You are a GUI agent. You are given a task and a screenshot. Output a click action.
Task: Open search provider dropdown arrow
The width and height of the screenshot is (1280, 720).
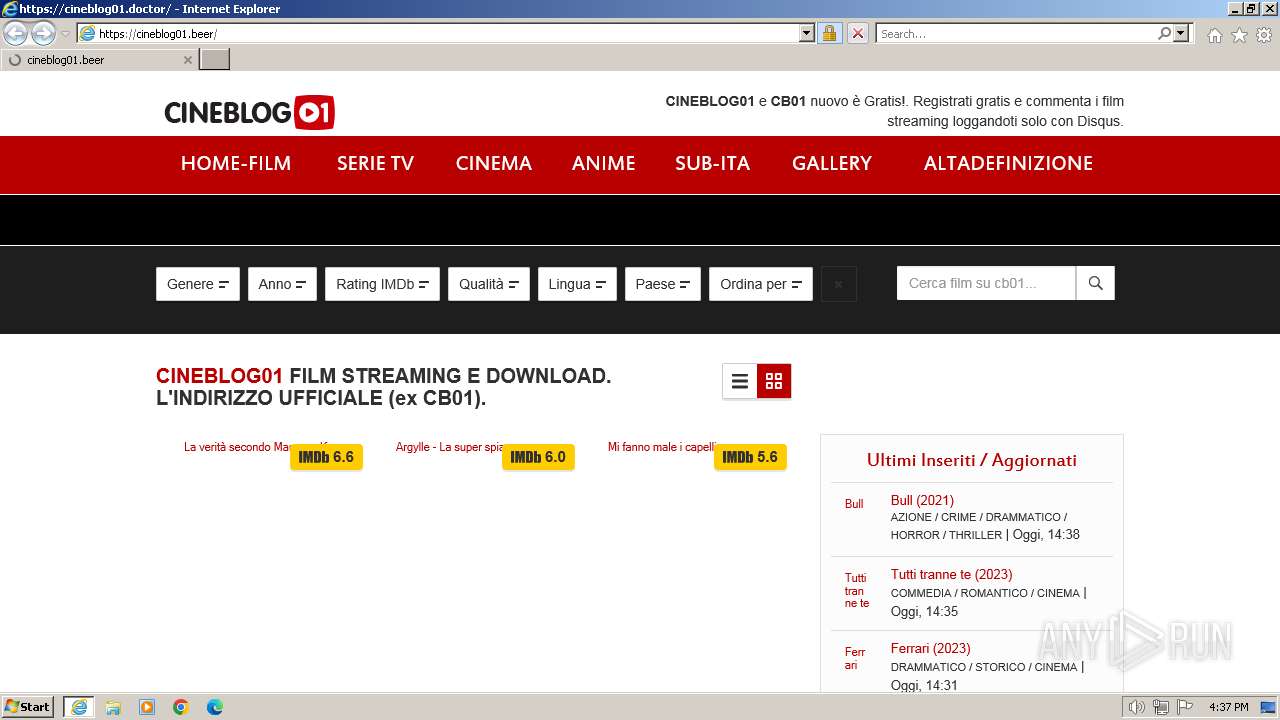pyautogui.click(x=1181, y=33)
